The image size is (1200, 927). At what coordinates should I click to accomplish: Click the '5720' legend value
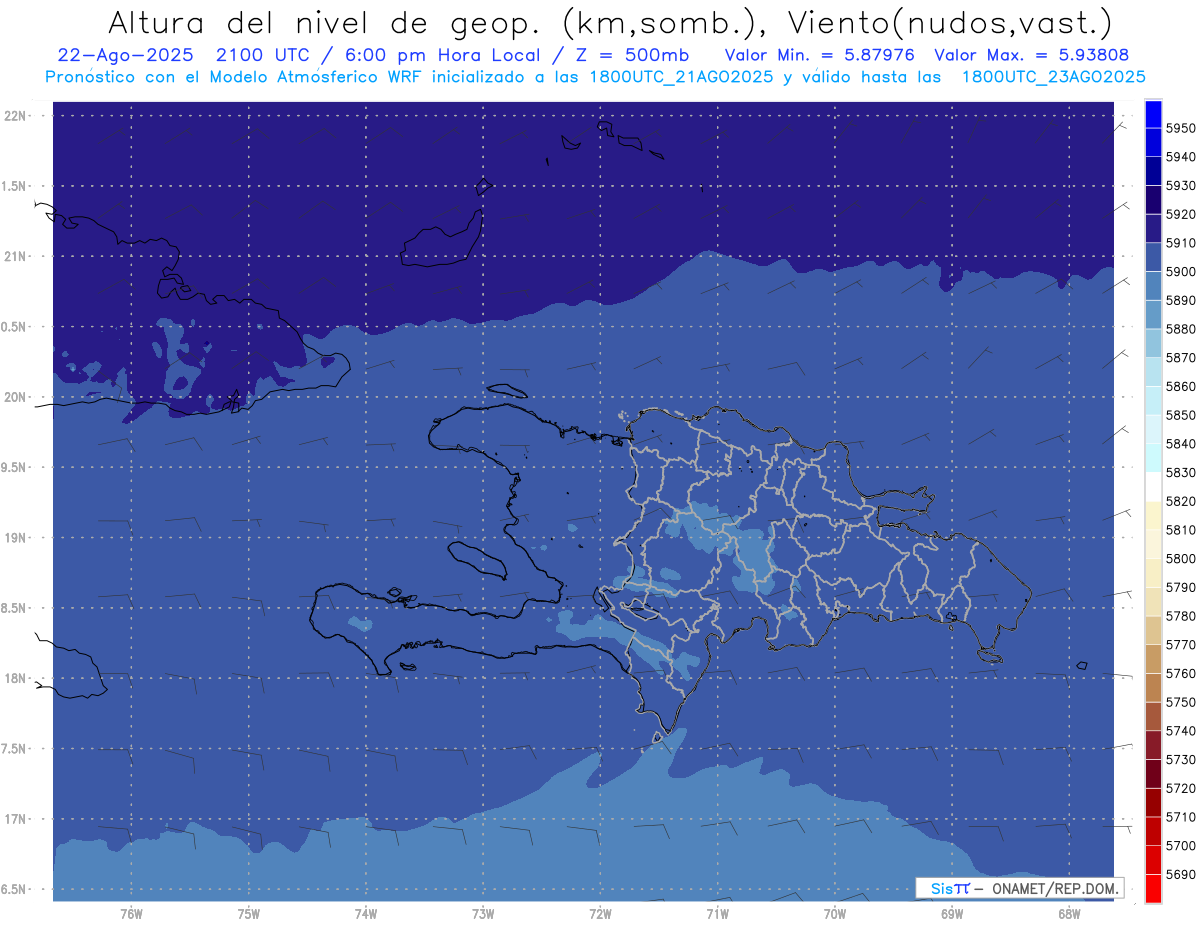tap(1180, 788)
